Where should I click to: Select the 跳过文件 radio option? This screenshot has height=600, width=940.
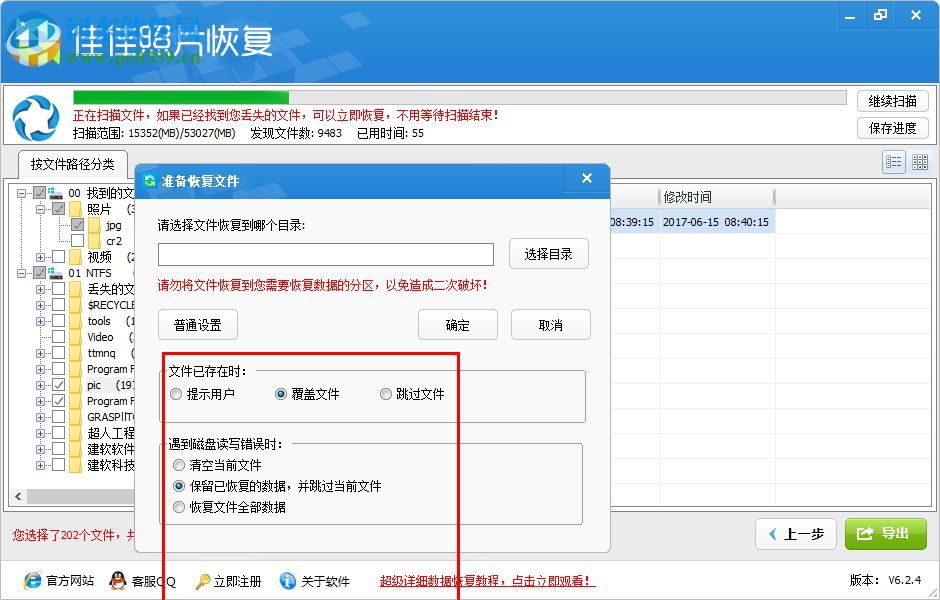(385, 393)
